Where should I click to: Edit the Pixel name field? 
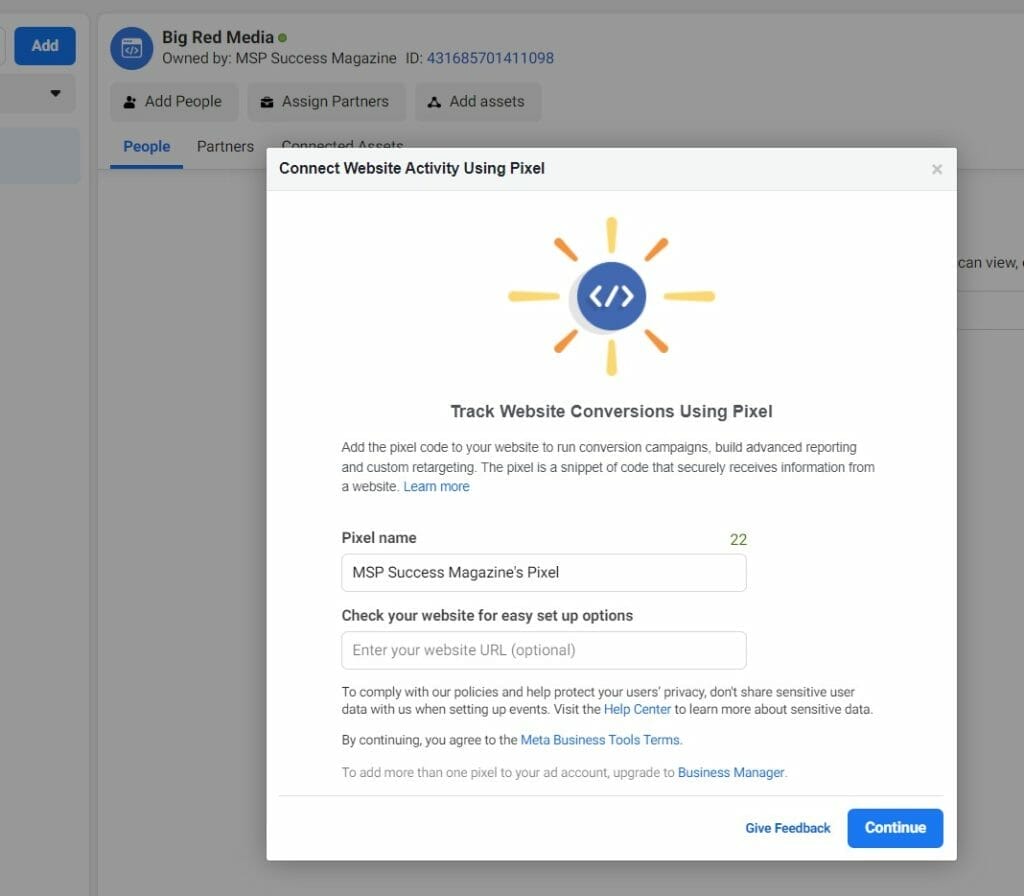point(543,573)
